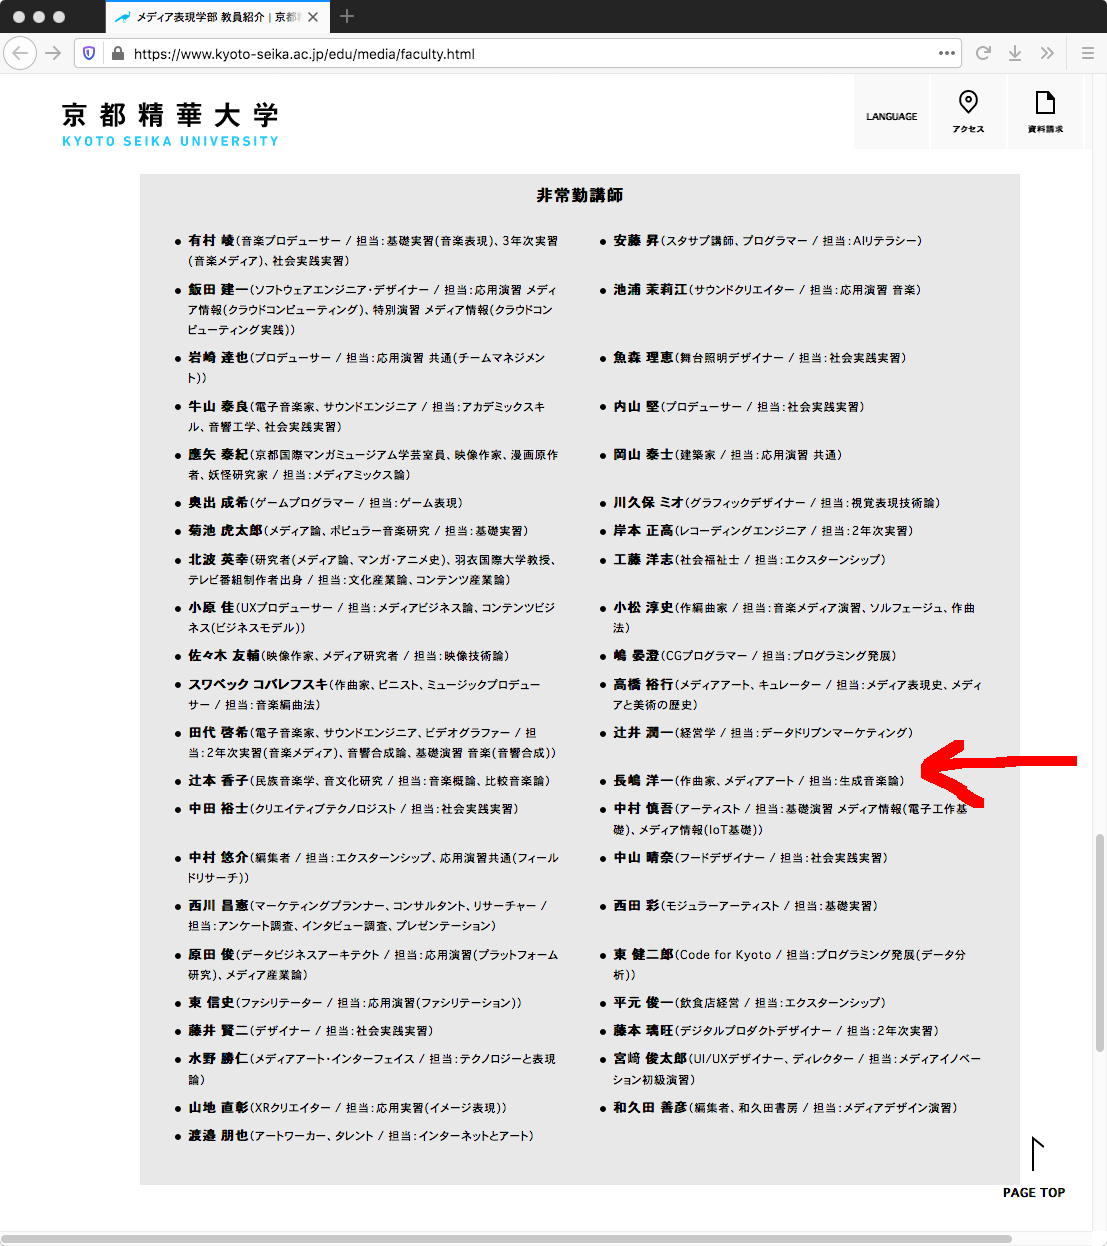Screen dimensions: 1107x1246
Task: Open the アクセス location pin icon
Action: click(x=968, y=112)
